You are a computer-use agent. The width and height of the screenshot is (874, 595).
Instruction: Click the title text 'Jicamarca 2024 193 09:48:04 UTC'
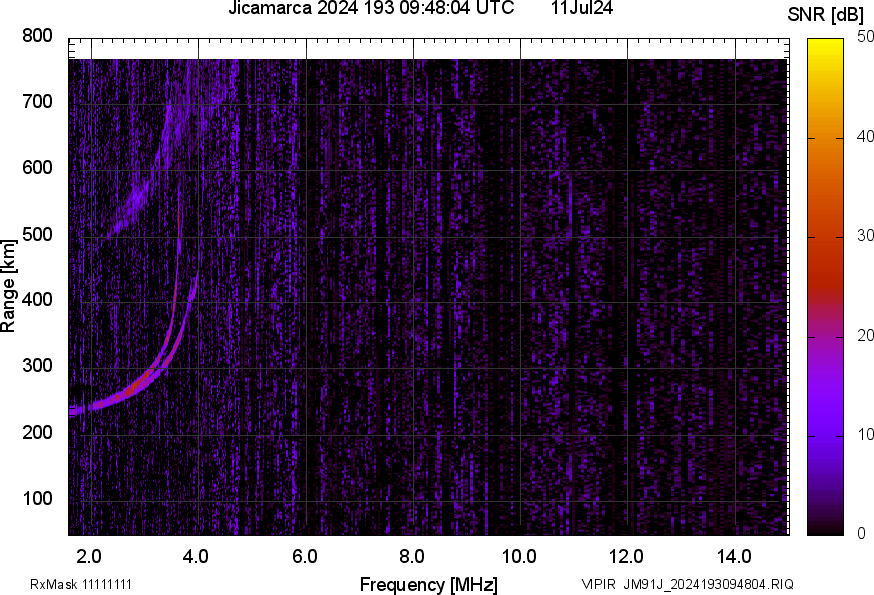tap(371, 8)
